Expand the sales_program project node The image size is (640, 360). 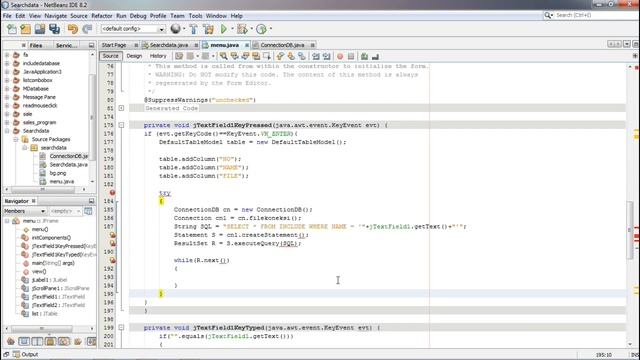tap(7, 122)
